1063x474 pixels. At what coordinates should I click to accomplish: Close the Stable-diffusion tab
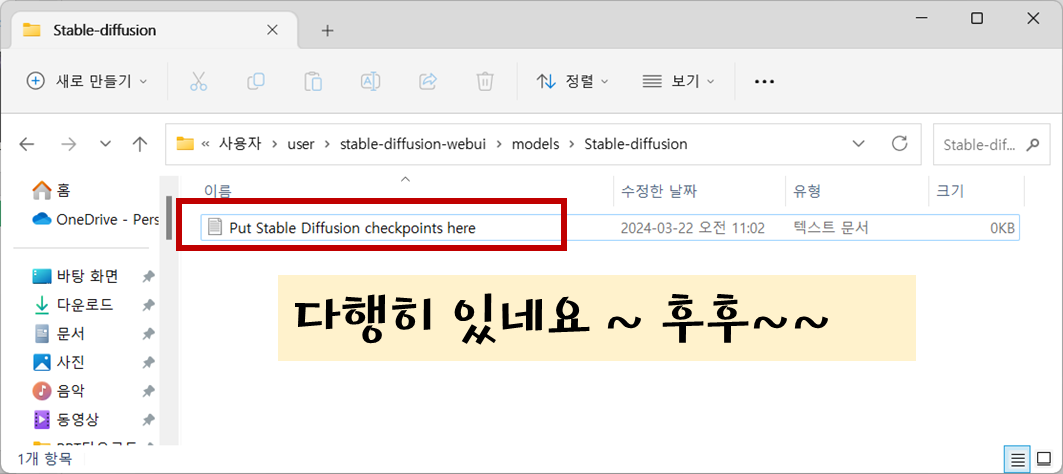[x=273, y=31]
